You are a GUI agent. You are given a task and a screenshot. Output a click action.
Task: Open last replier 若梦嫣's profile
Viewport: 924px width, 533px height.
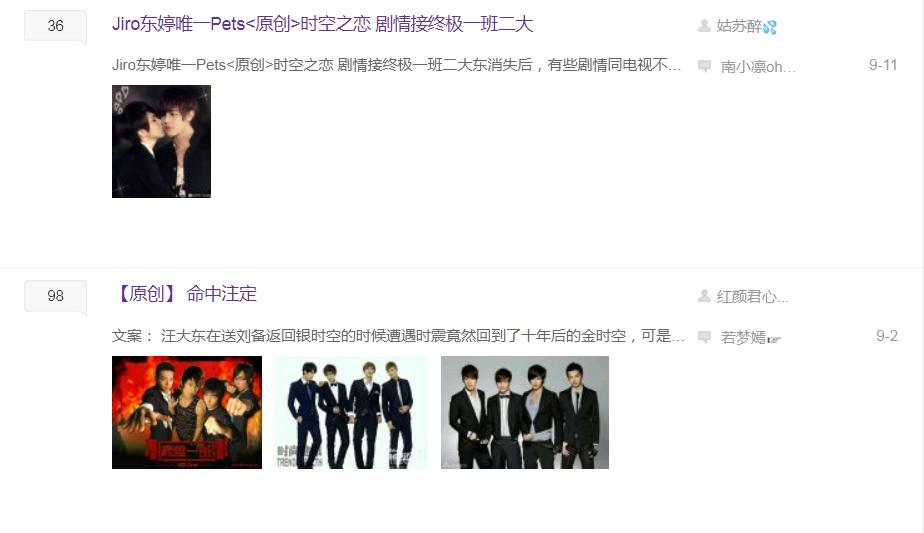click(743, 337)
